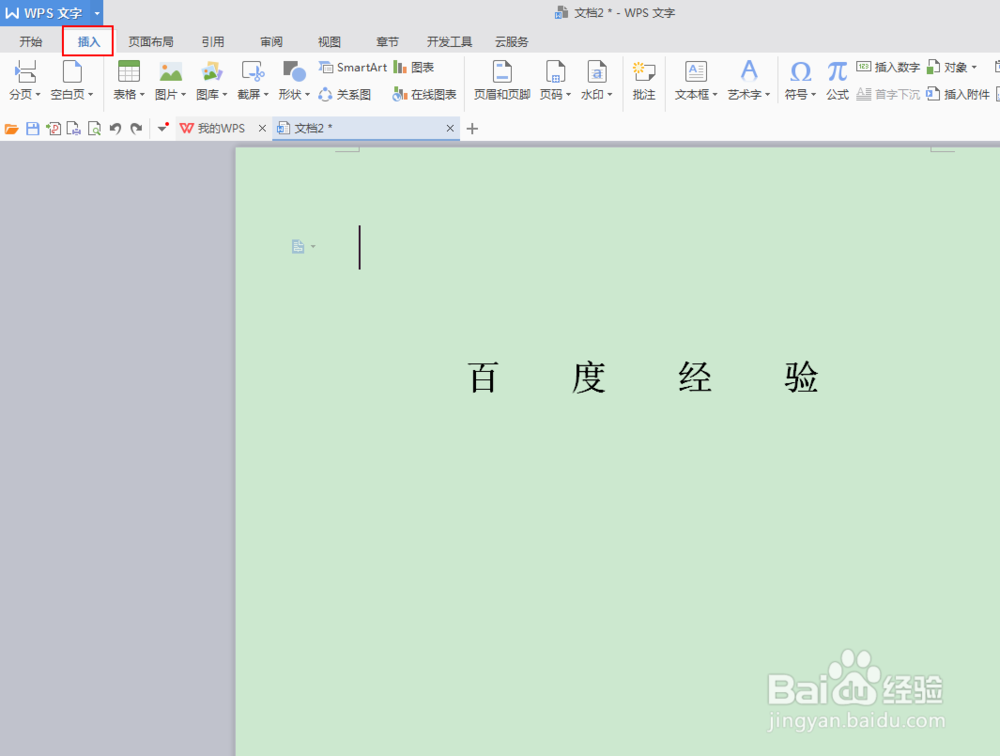This screenshot has height=756, width=1000.
Task: Open the 关系图 relationship diagram tool
Action: [345, 93]
